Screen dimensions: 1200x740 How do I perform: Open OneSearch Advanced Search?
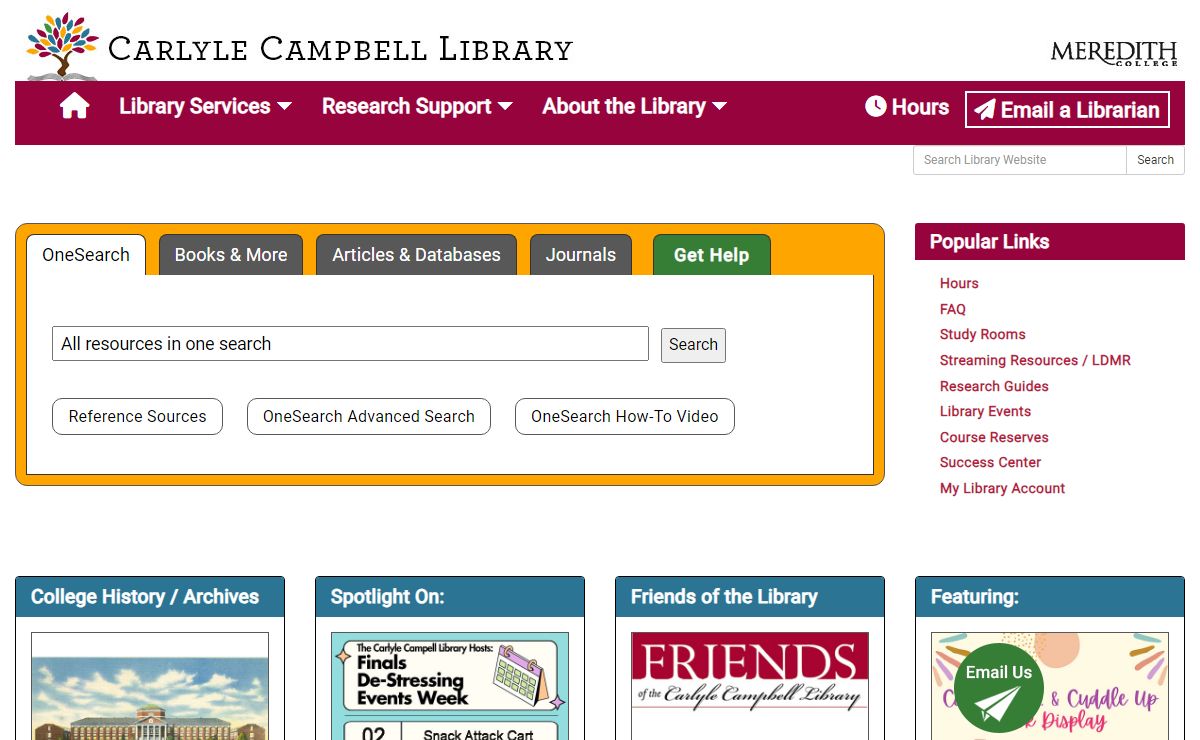[369, 417]
